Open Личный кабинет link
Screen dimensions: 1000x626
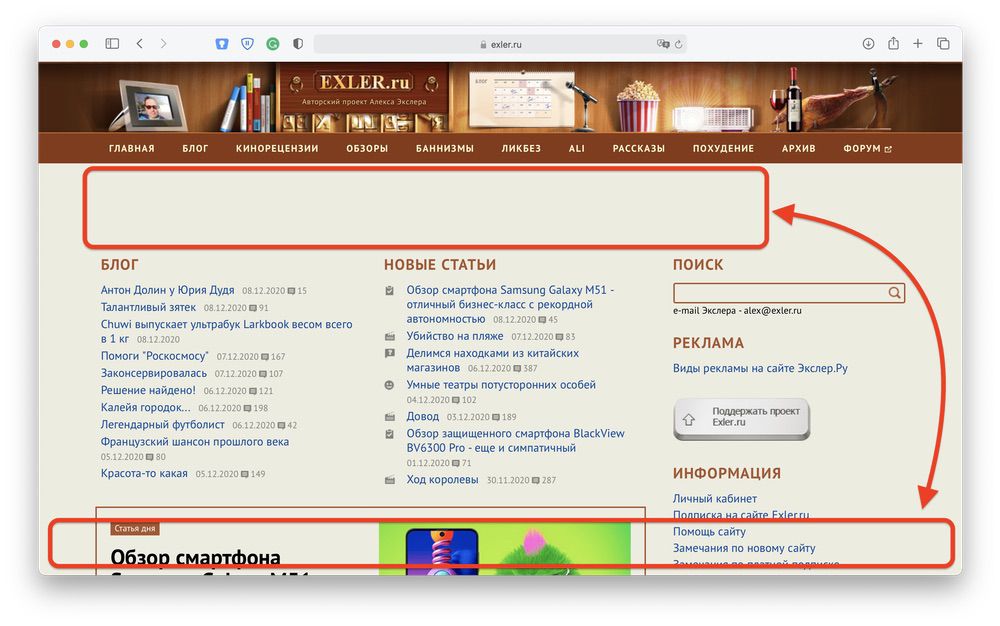pyautogui.click(x=715, y=499)
